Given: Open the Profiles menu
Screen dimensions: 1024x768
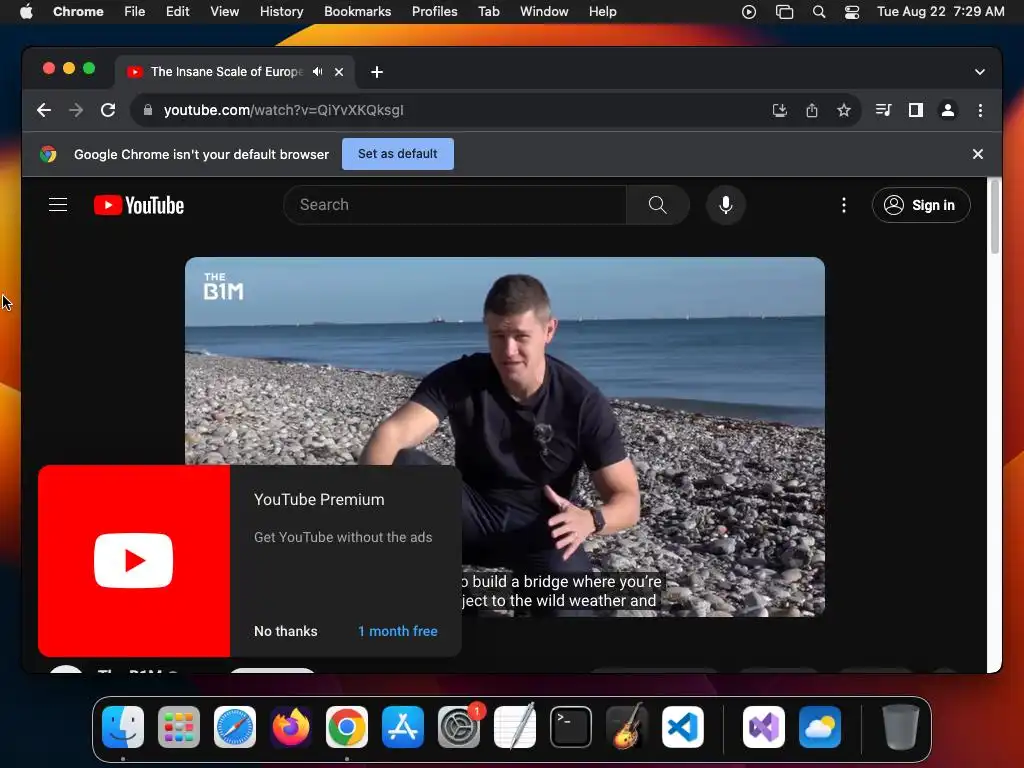Looking at the screenshot, I should pyautogui.click(x=434, y=12).
